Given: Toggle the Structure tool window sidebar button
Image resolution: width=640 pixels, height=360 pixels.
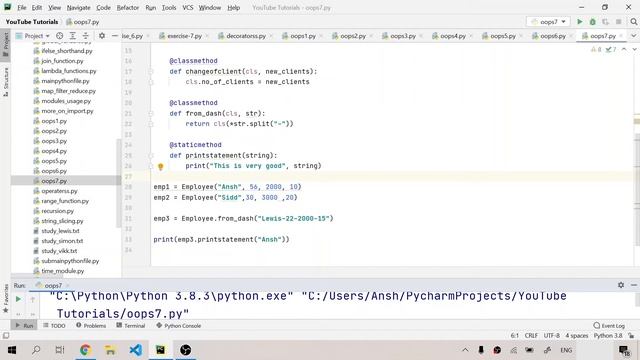Looking at the screenshot, I should click(x=6, y=82).
